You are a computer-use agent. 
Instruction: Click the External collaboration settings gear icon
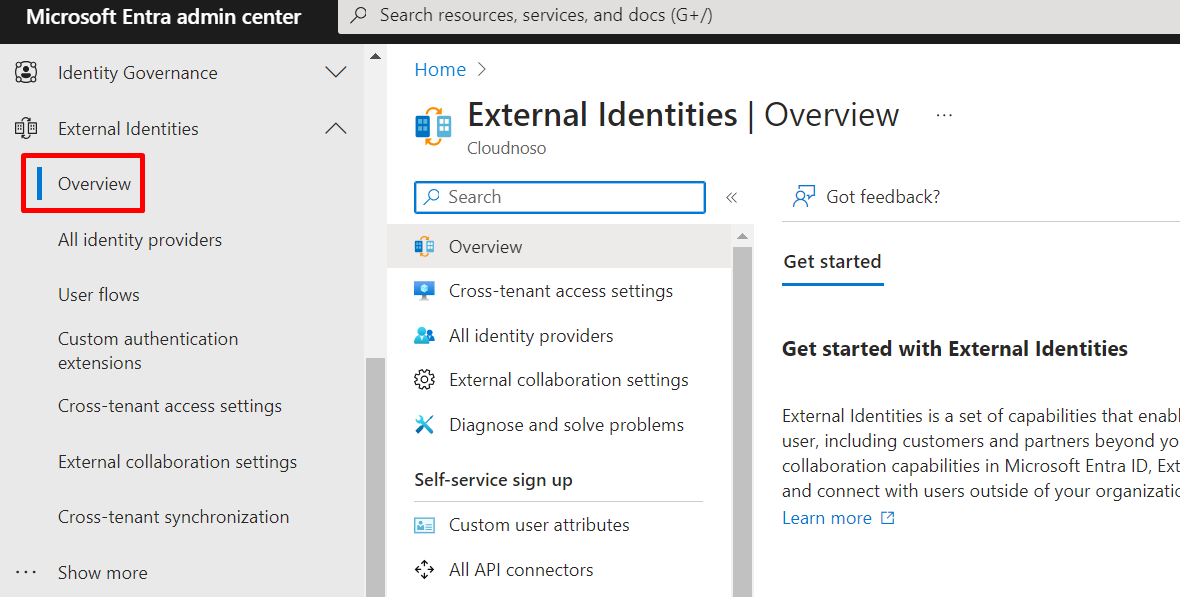425,380
